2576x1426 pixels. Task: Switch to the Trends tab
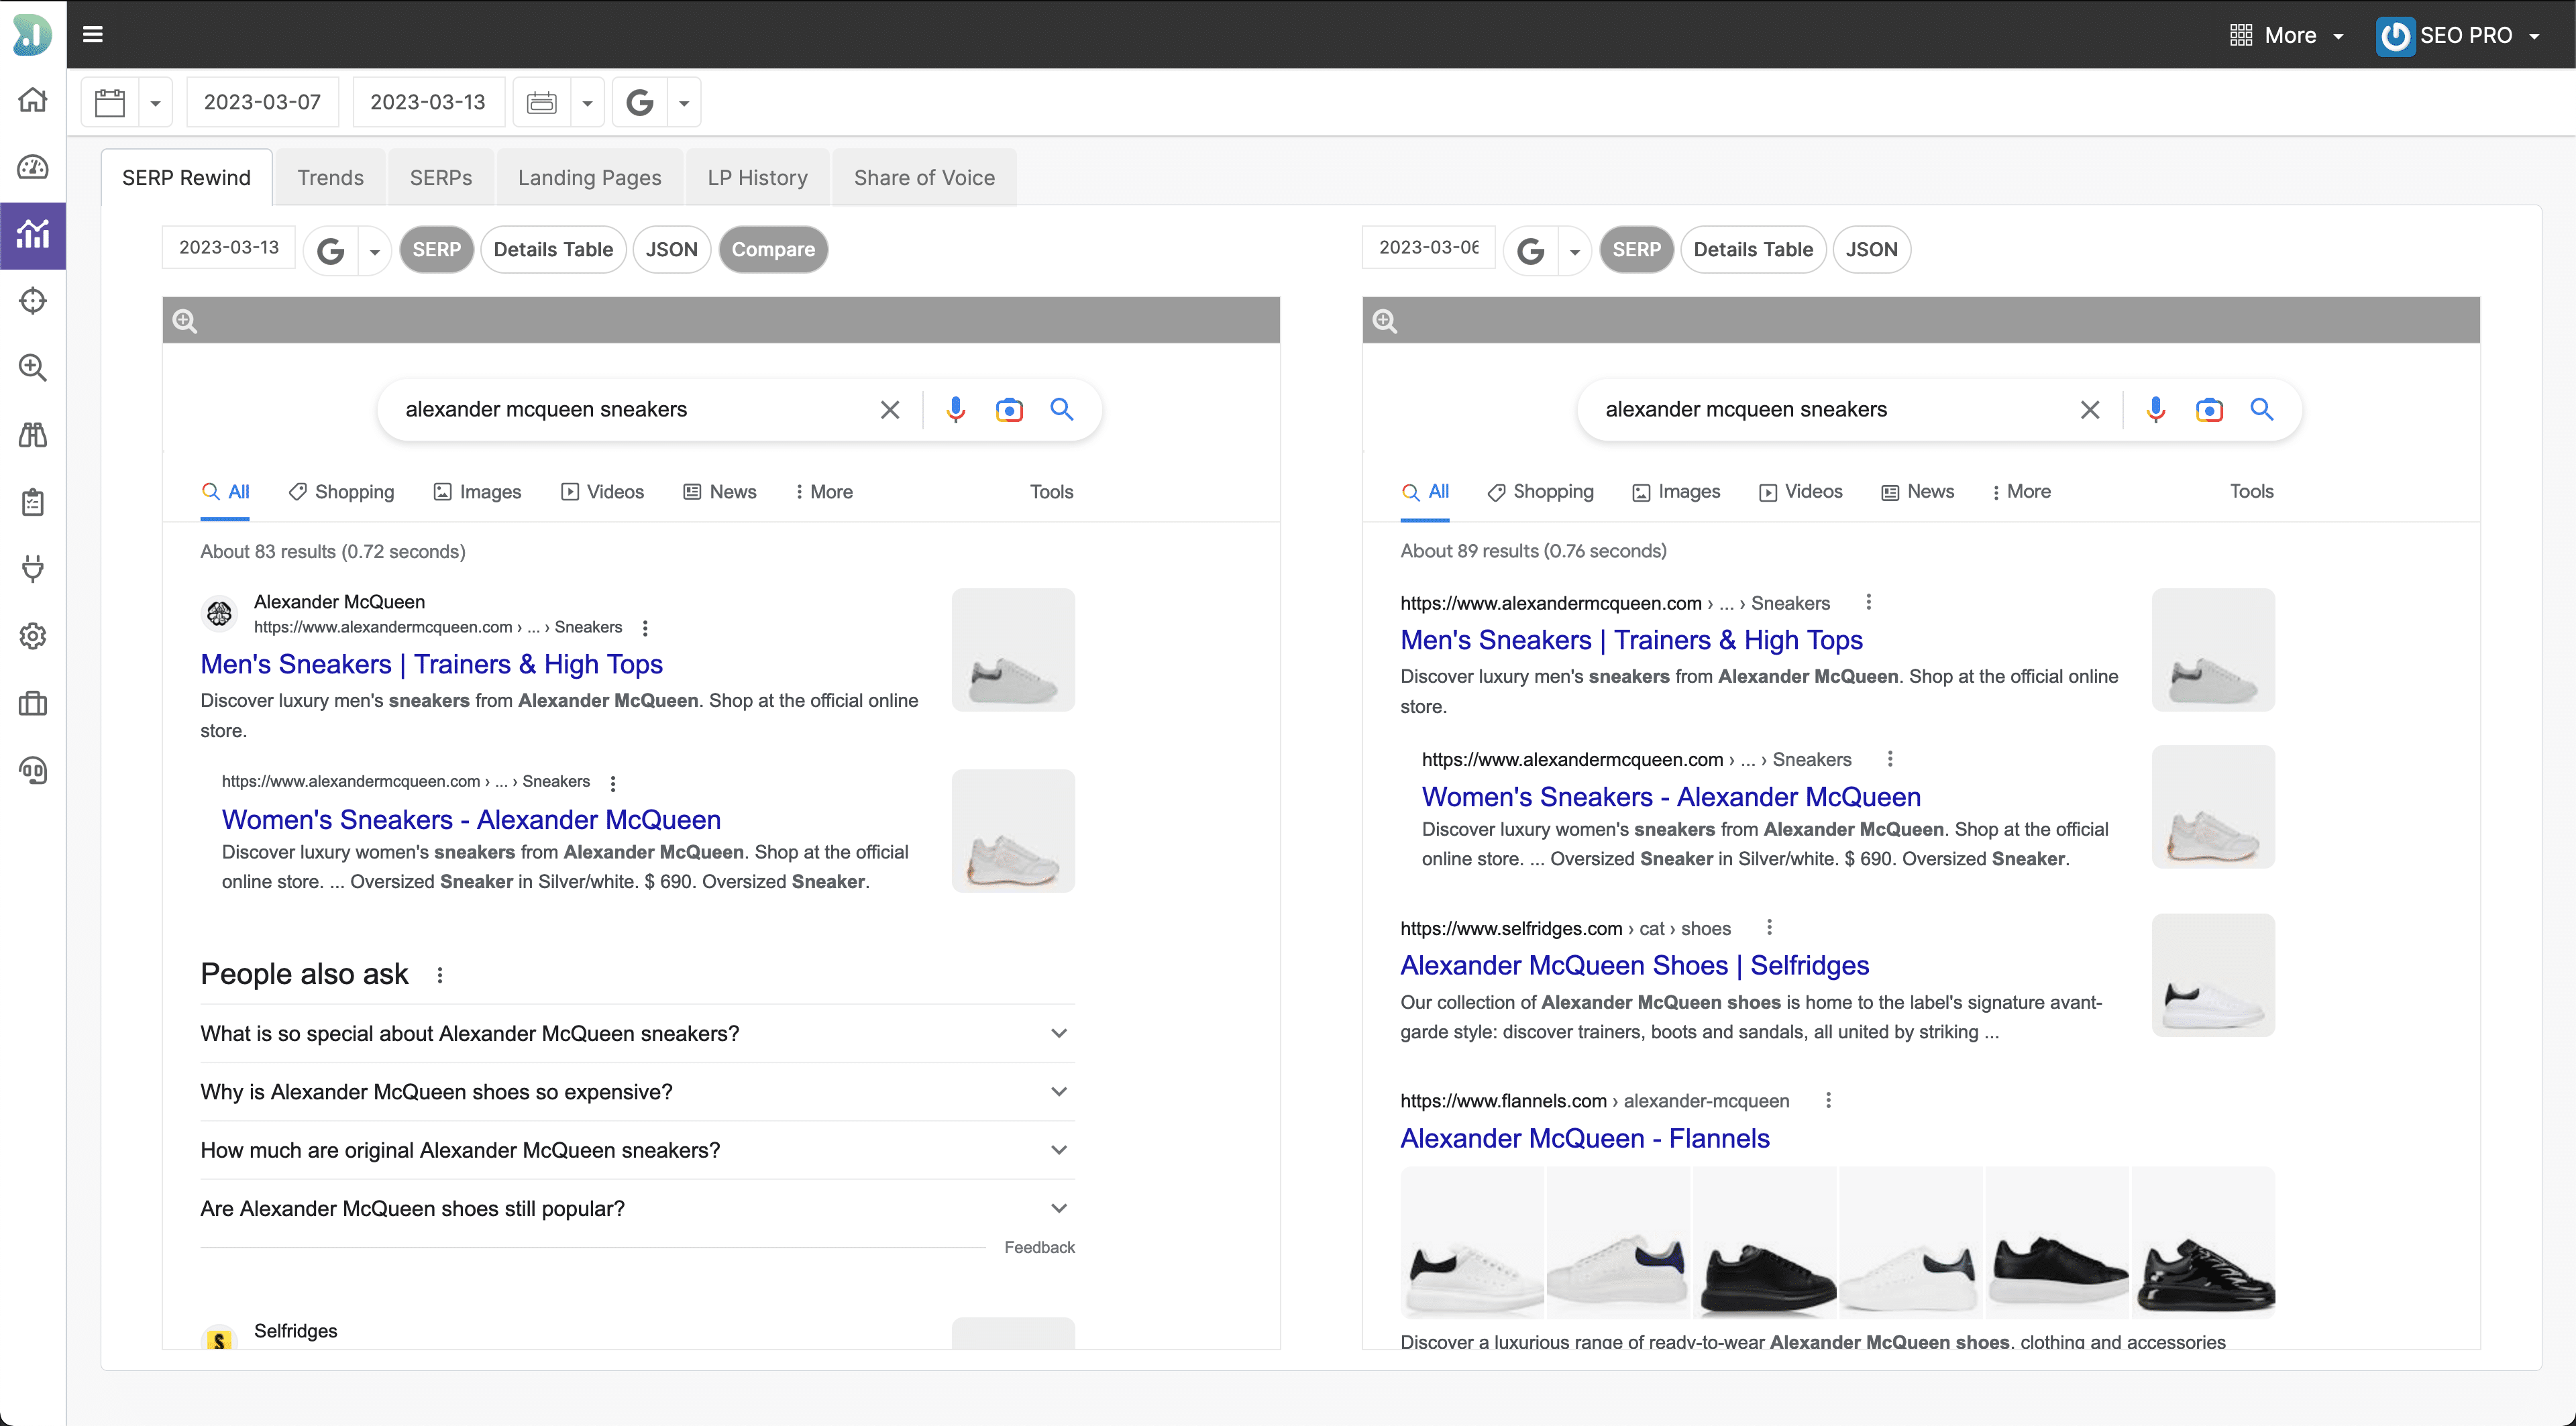pyautogui.click(x=330, y=178)
